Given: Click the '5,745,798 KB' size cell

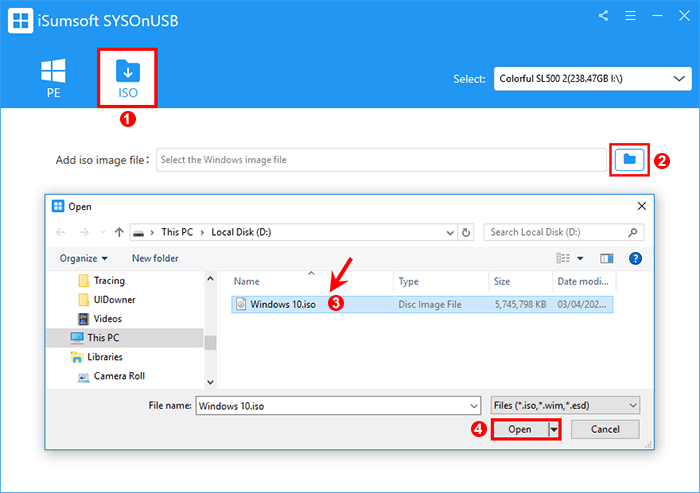Looking at the screenshot, I should pyautogui.click(x=520, y=305).
